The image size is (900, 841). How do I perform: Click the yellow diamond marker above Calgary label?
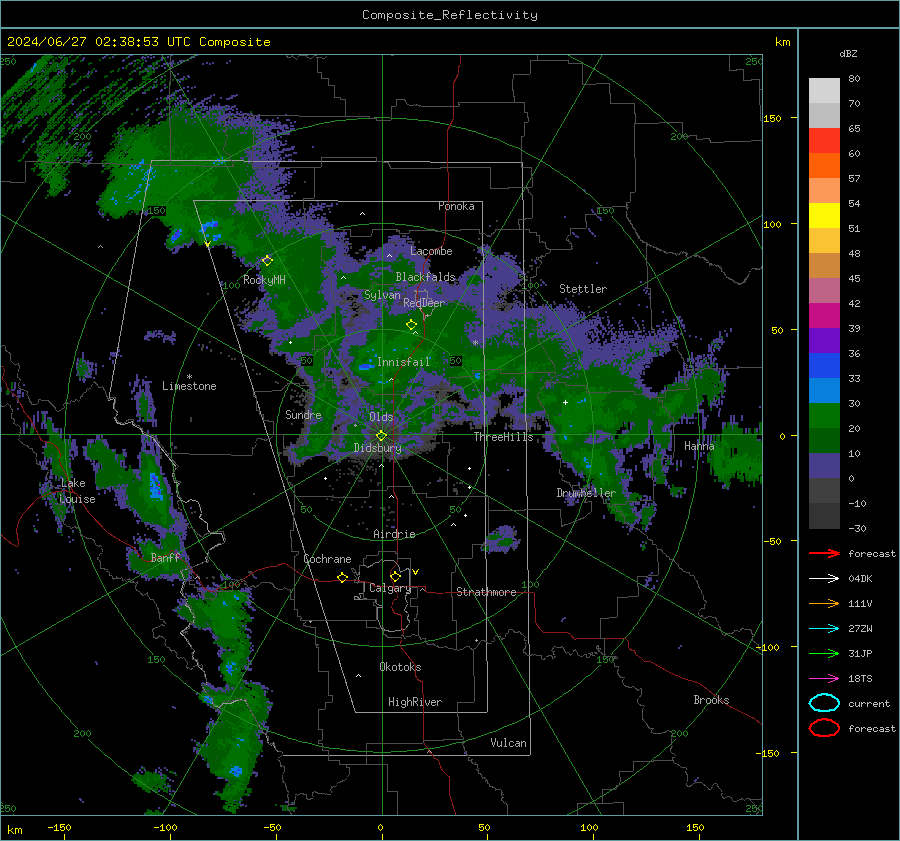pos(395,576)
